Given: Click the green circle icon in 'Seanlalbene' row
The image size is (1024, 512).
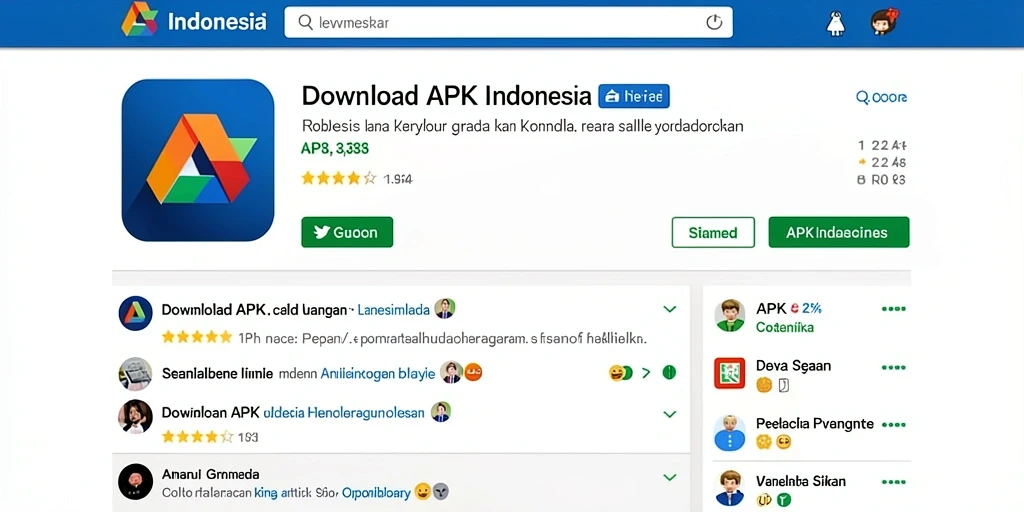Looking at the screenshot, I should 669,373.
